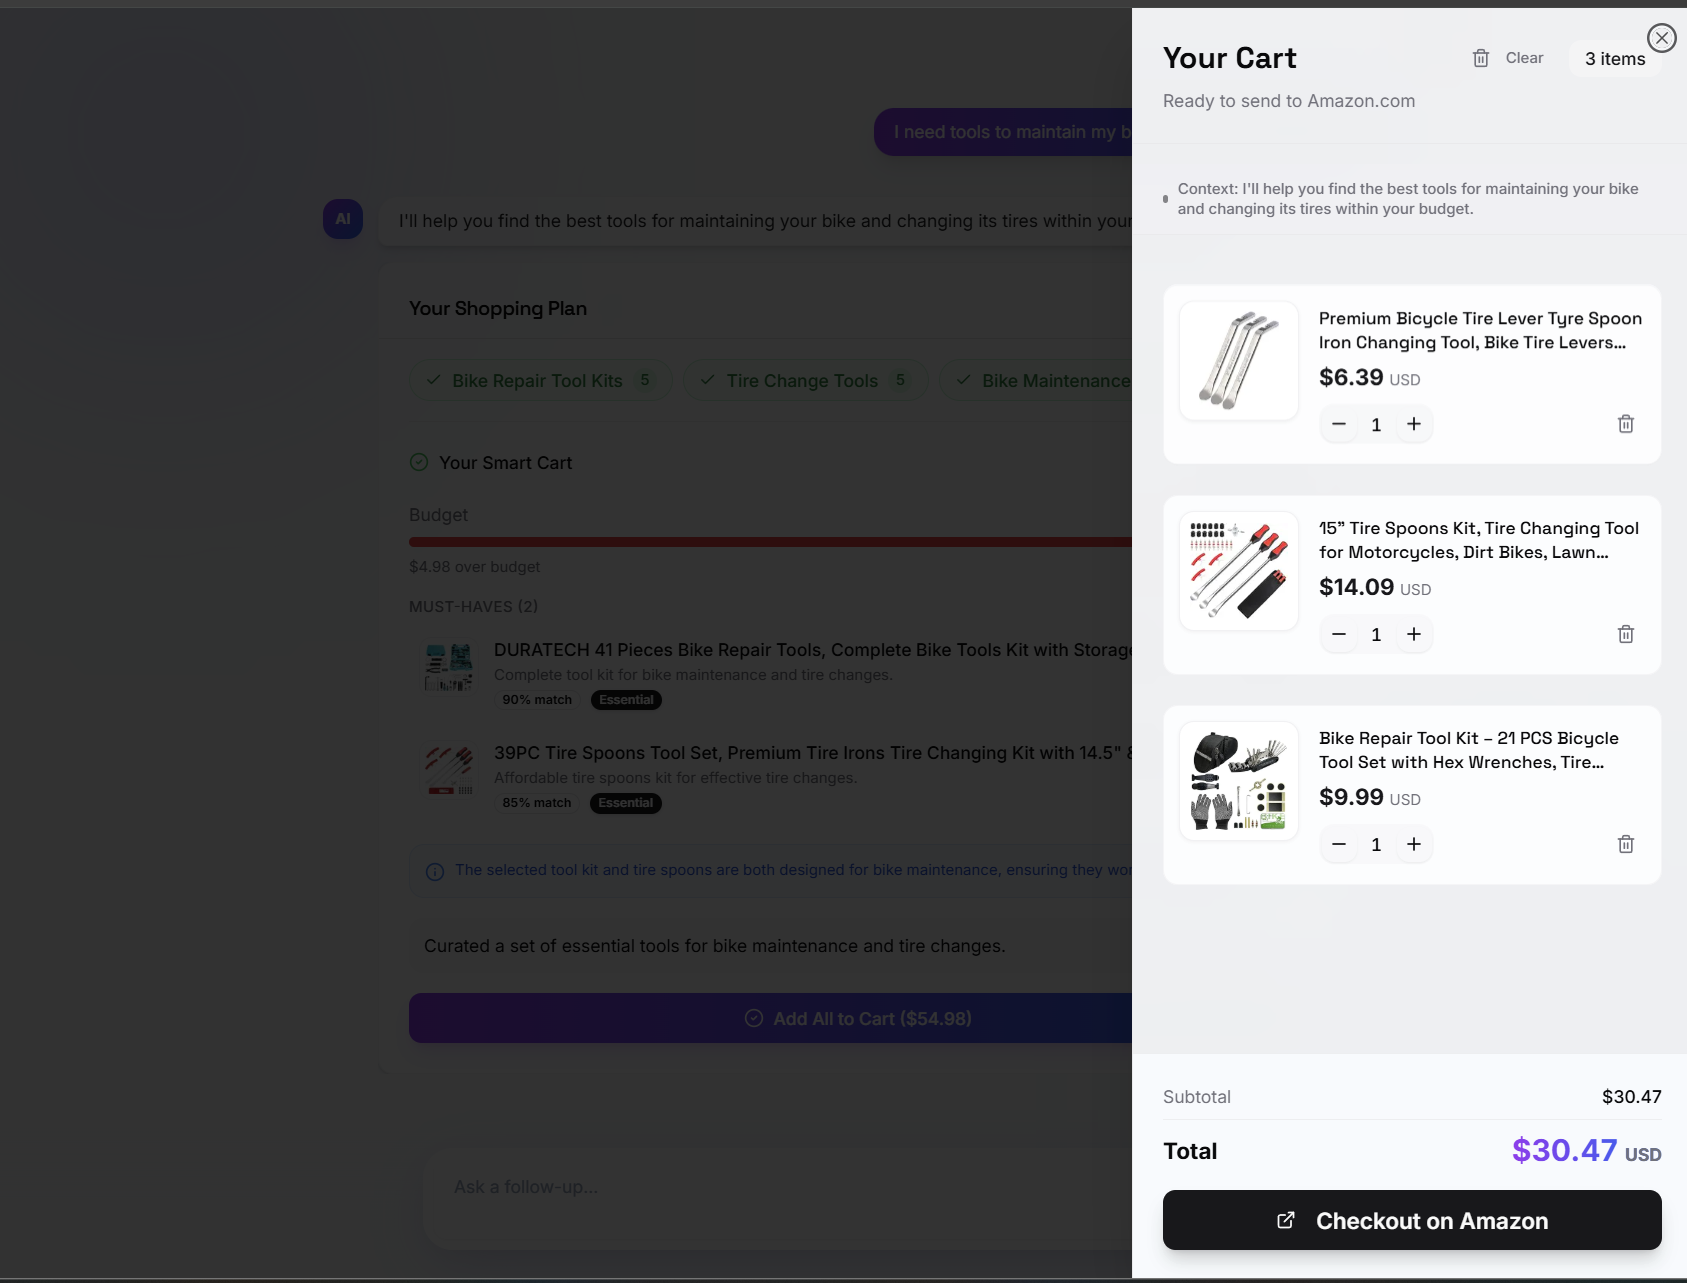Viewport: 1687px width, 1283px height.
Task: Delete the Bike Repair Tool Kit item
Action: (x=1626, y=844)
